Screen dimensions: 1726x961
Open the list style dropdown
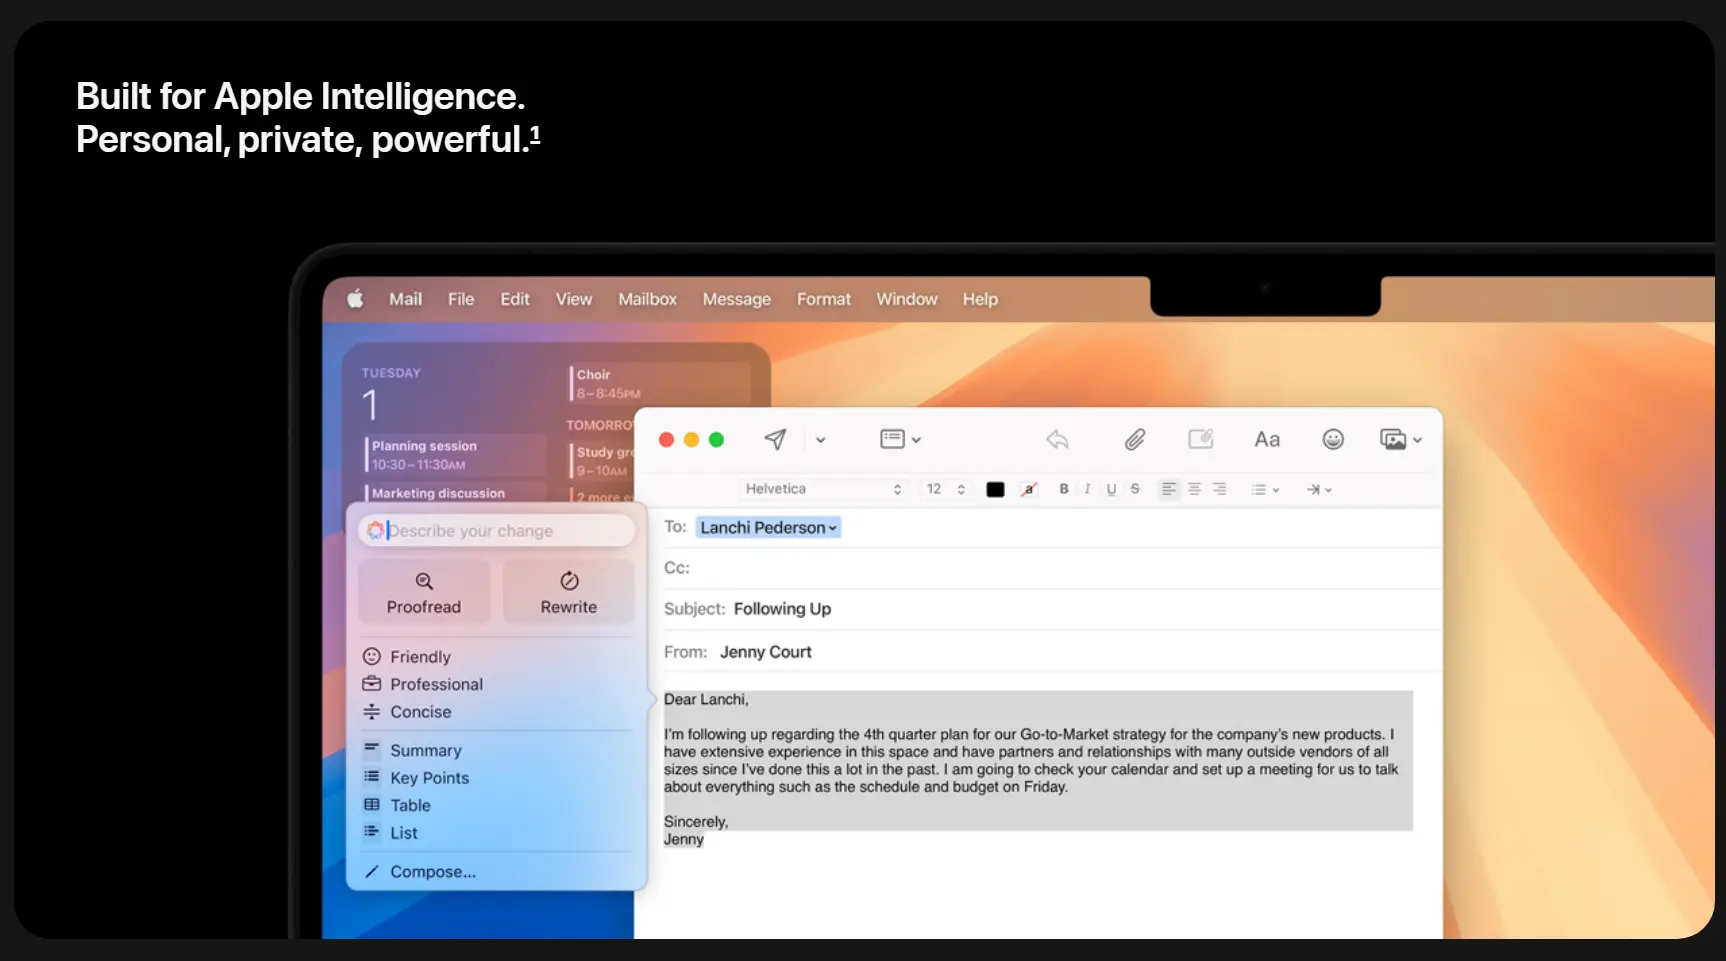[x=1265, y=489]
